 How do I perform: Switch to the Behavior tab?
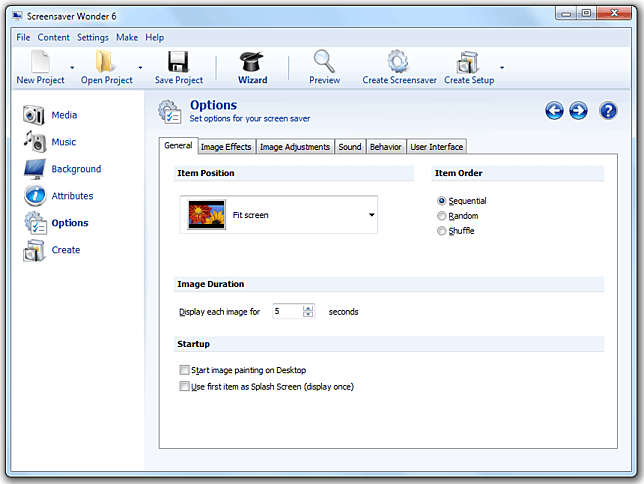tap(385, 147)
